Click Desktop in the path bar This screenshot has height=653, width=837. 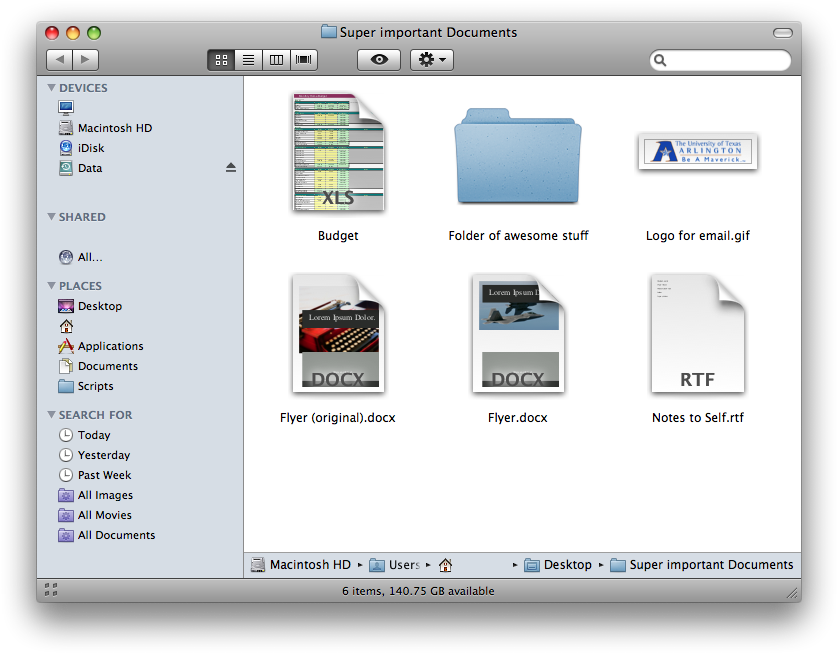tap(567, 565)
